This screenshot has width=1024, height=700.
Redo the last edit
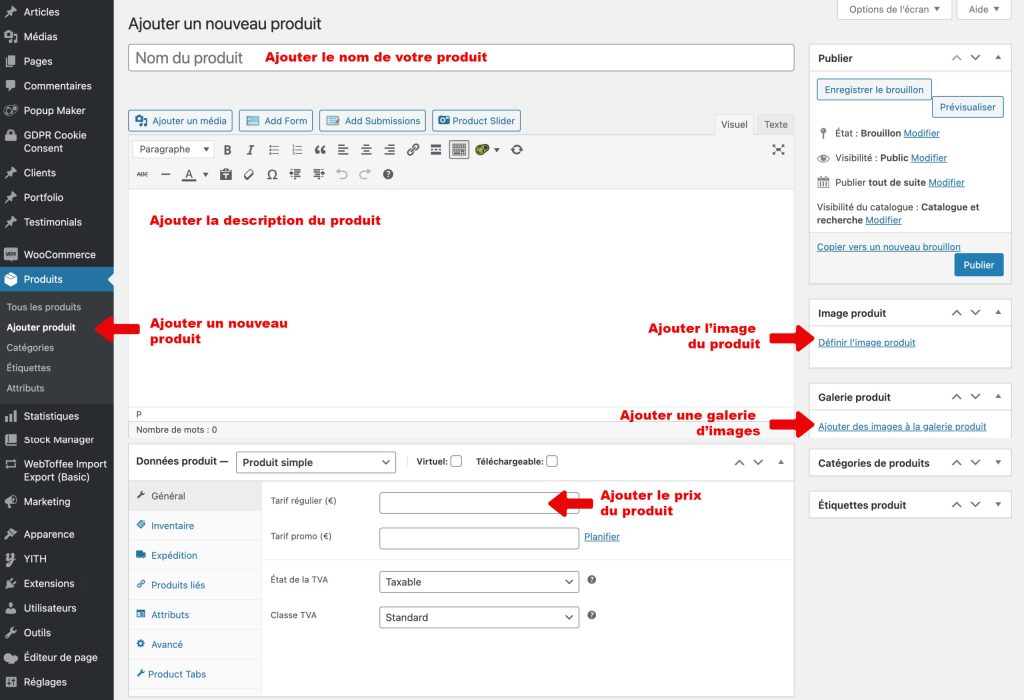point(365,174)
